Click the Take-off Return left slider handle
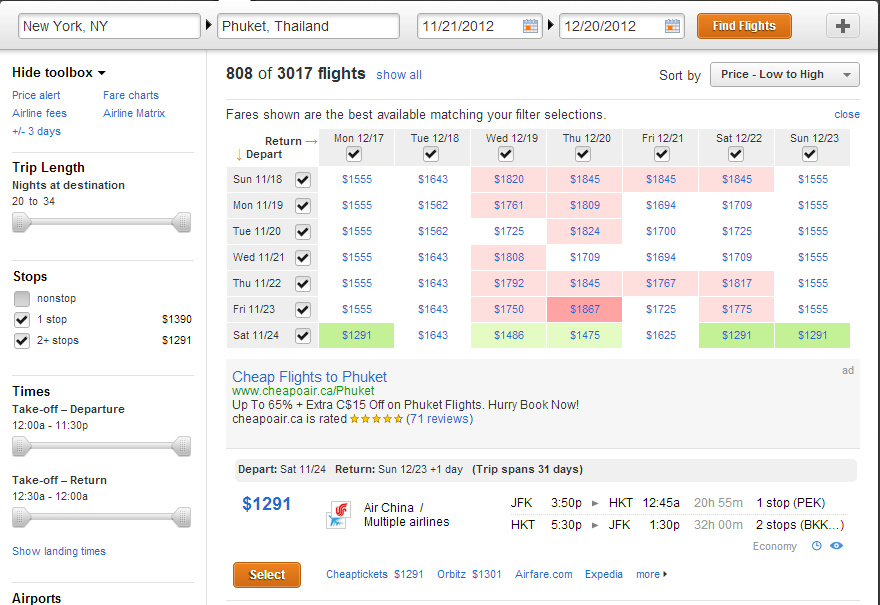Image resolution: width=880 pixels, height=605 pixels. [20, 517]
